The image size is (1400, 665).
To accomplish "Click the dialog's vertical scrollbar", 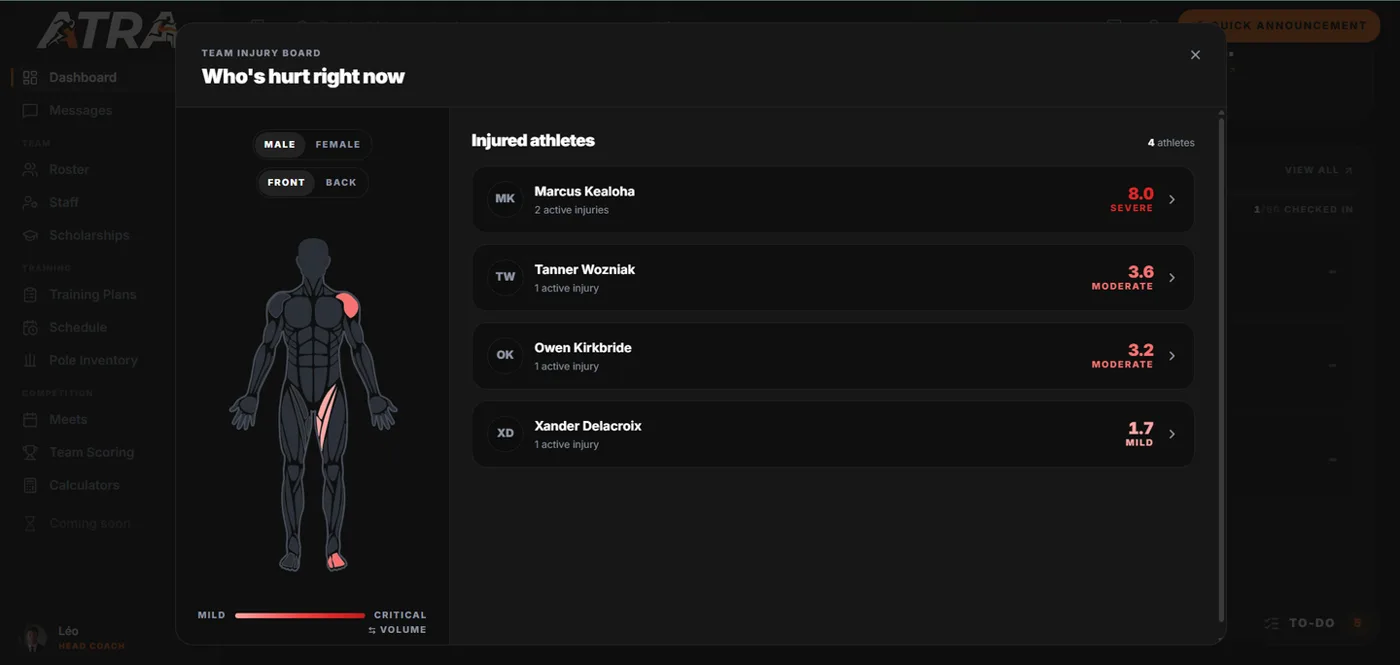I will pyautogui.click(x=1221, y=370).
